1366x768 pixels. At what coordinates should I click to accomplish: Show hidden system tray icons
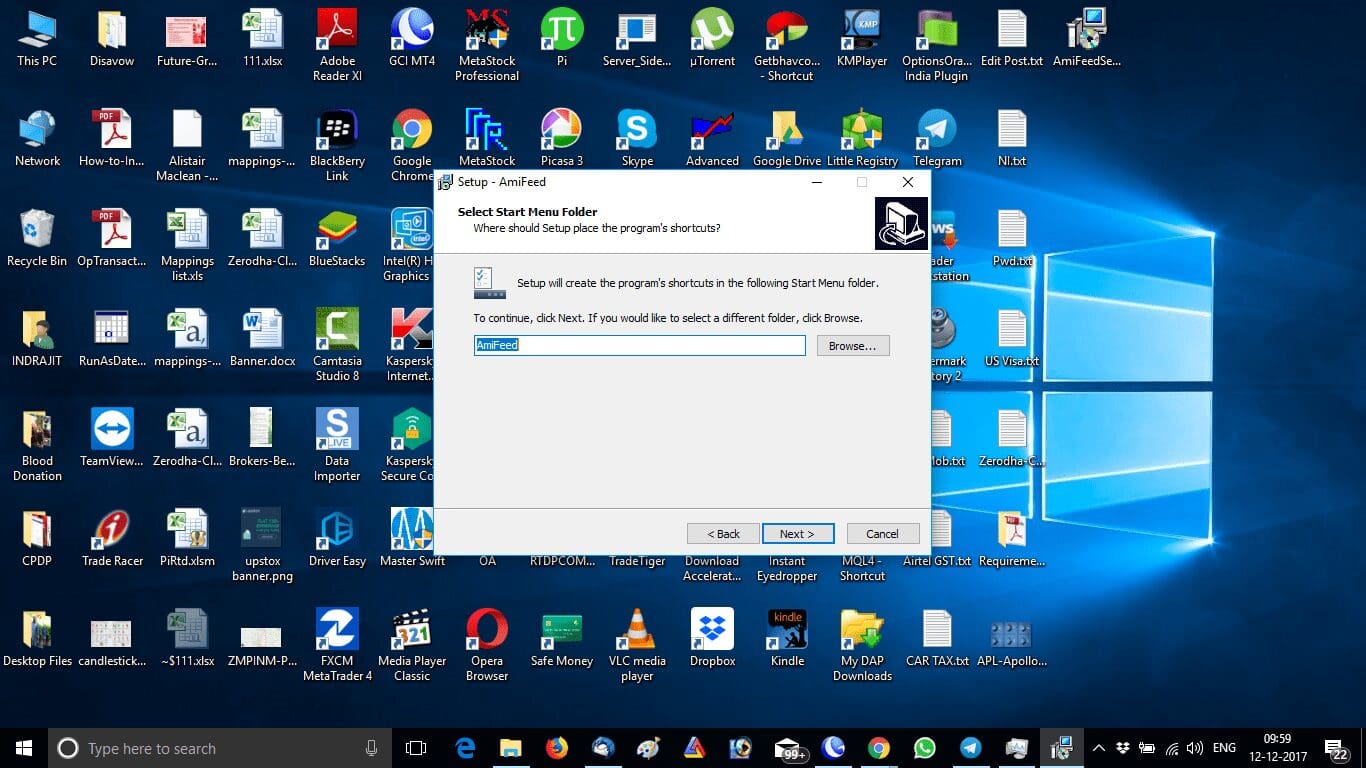click(x=1099, y=748)
